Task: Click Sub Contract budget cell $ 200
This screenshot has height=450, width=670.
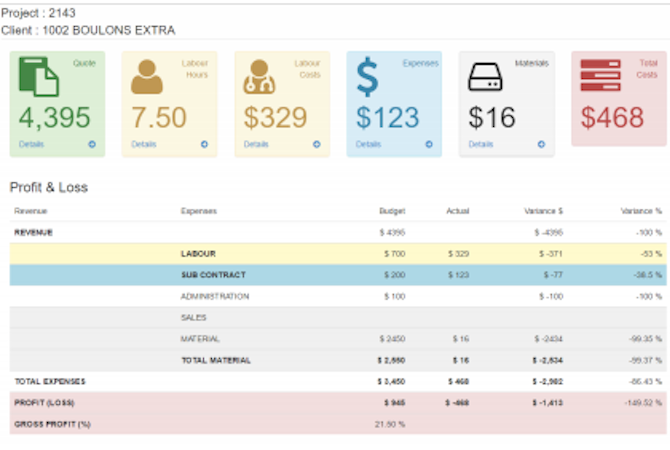Action: 394,275
